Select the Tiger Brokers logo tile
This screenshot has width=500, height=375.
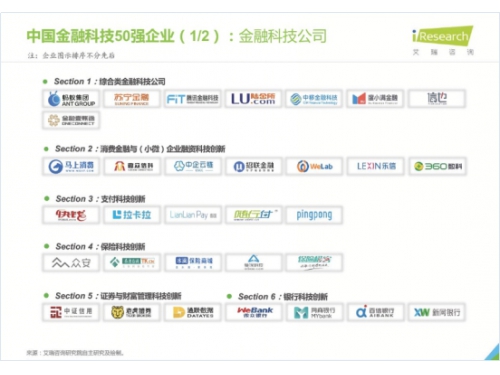click(132, 312)
